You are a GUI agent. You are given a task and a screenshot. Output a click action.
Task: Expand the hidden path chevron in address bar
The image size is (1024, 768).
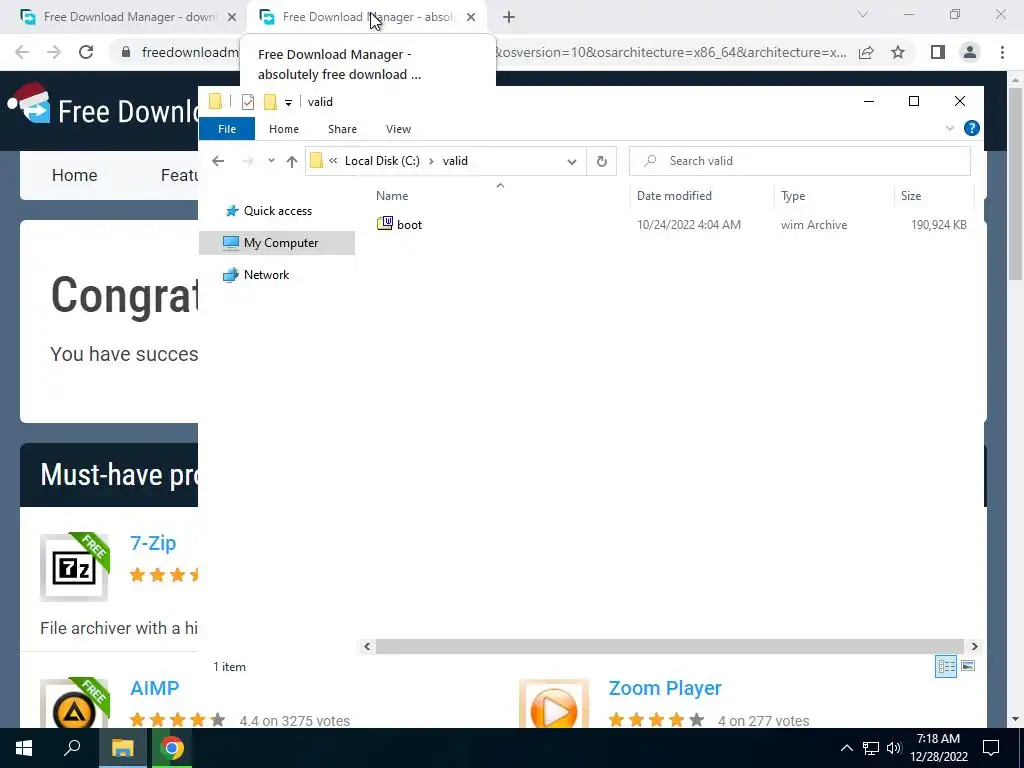(x=333, y=161)
